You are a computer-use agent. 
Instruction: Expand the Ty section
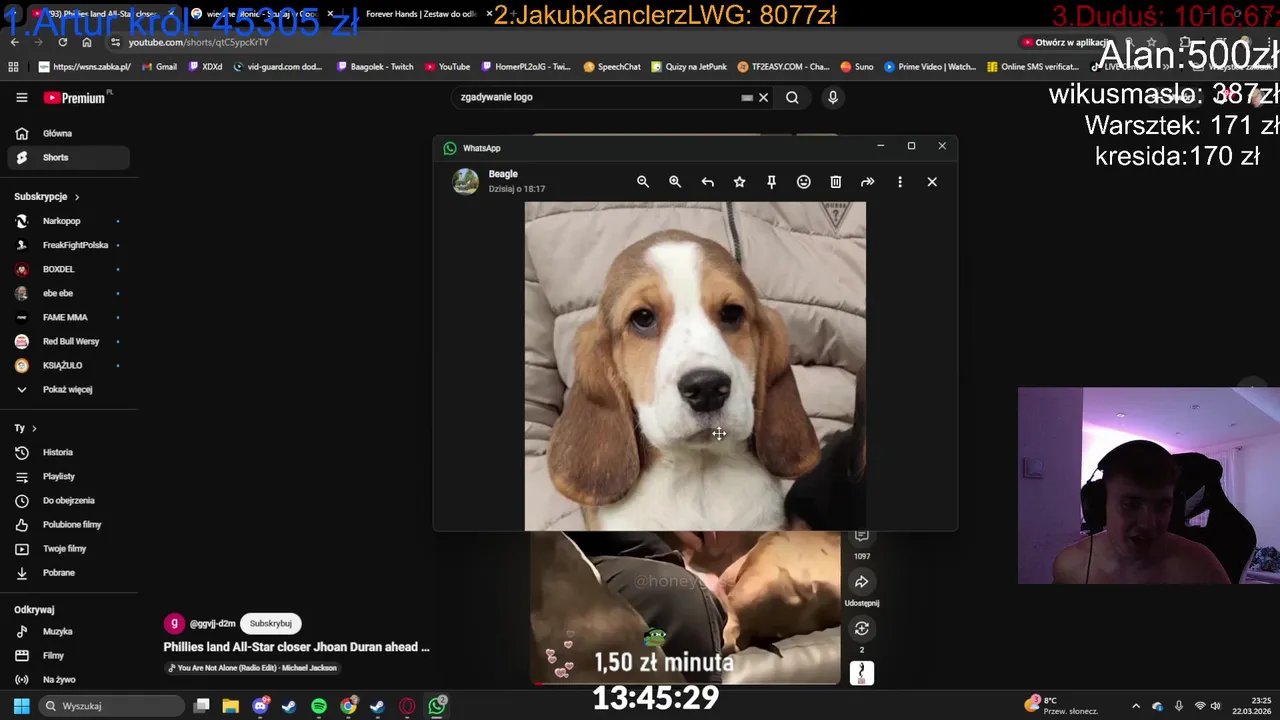tap(26, 428)
